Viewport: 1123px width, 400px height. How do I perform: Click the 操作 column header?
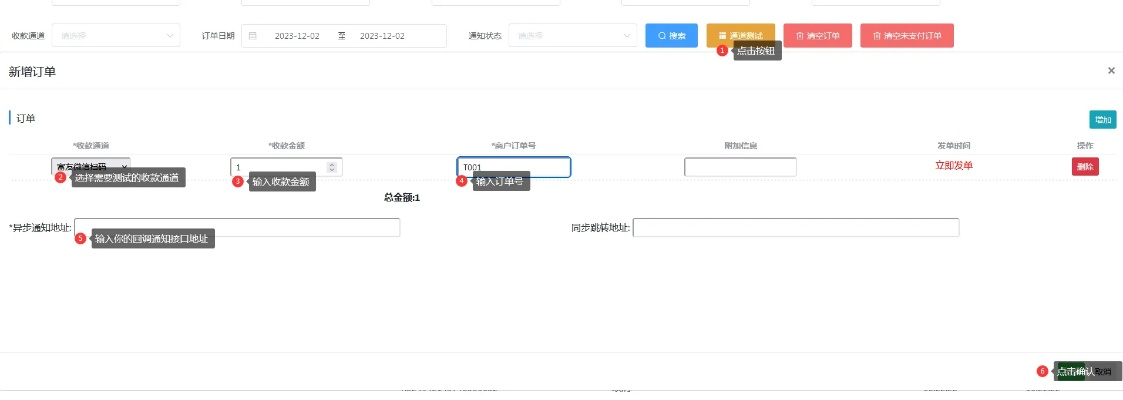coord(1085,145)
